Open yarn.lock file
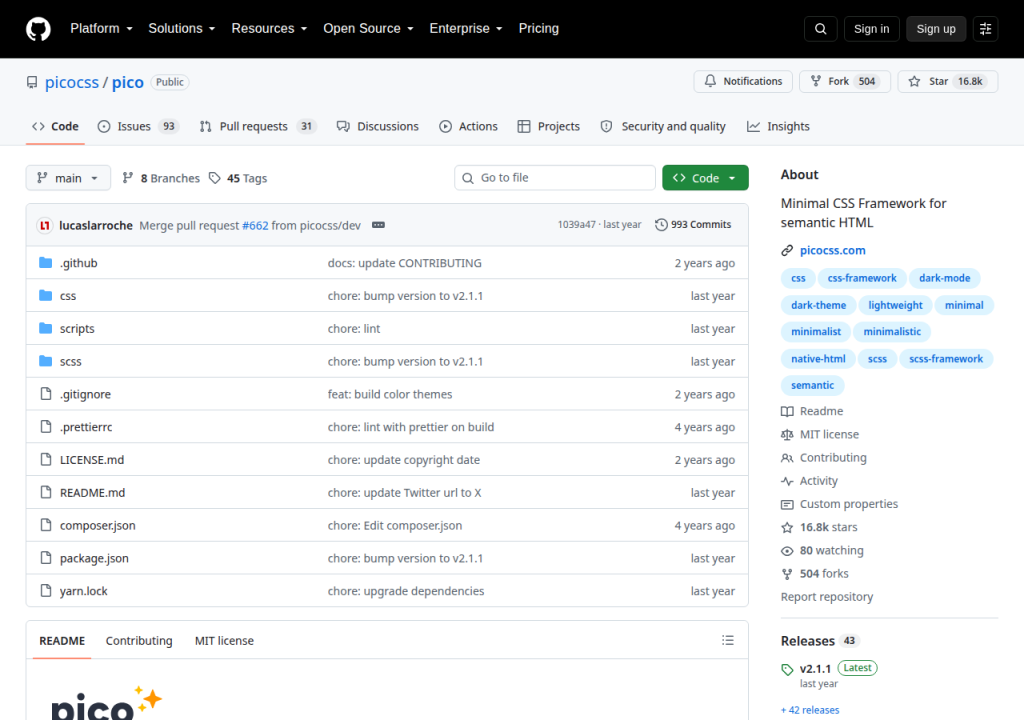 [84, 591]
